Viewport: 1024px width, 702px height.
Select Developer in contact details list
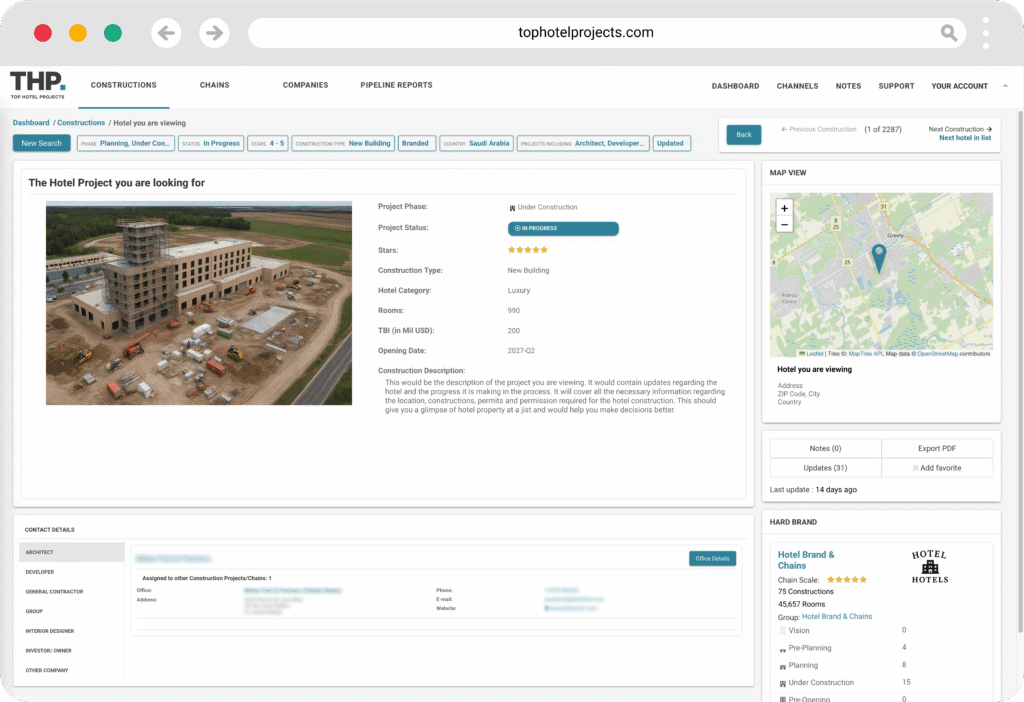point(40,572)
